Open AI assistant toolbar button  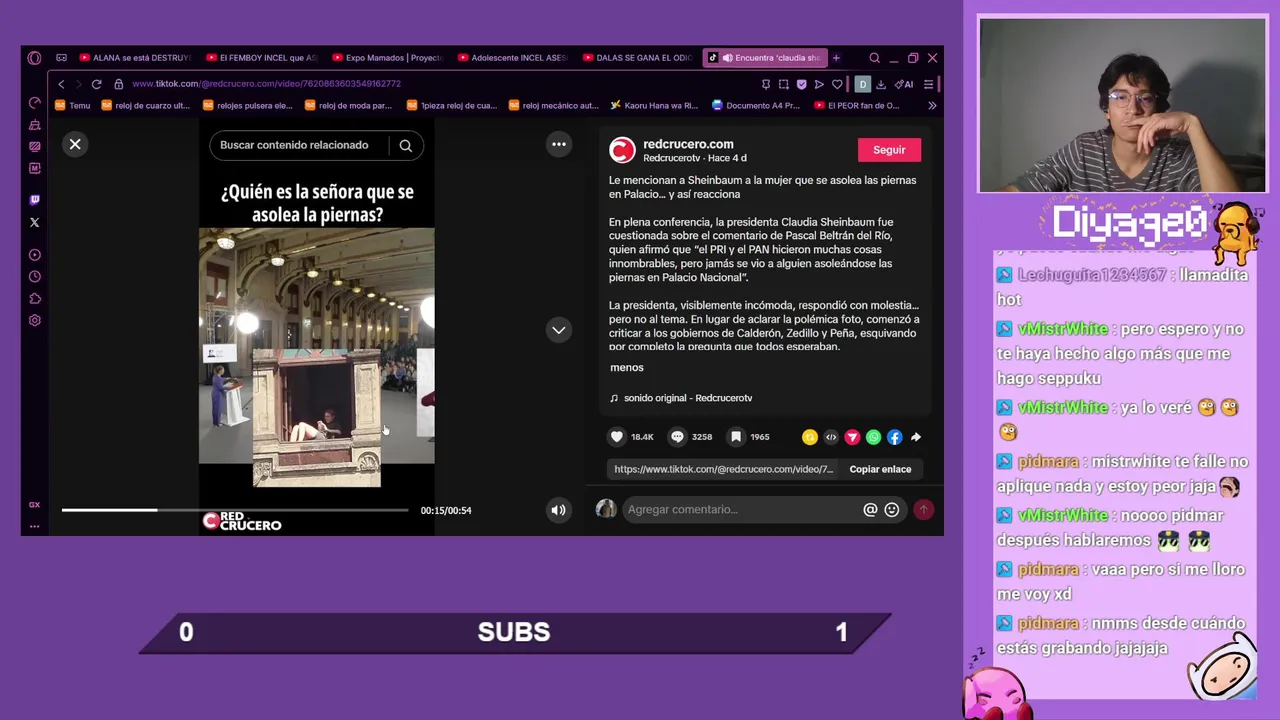coord(904,84)
